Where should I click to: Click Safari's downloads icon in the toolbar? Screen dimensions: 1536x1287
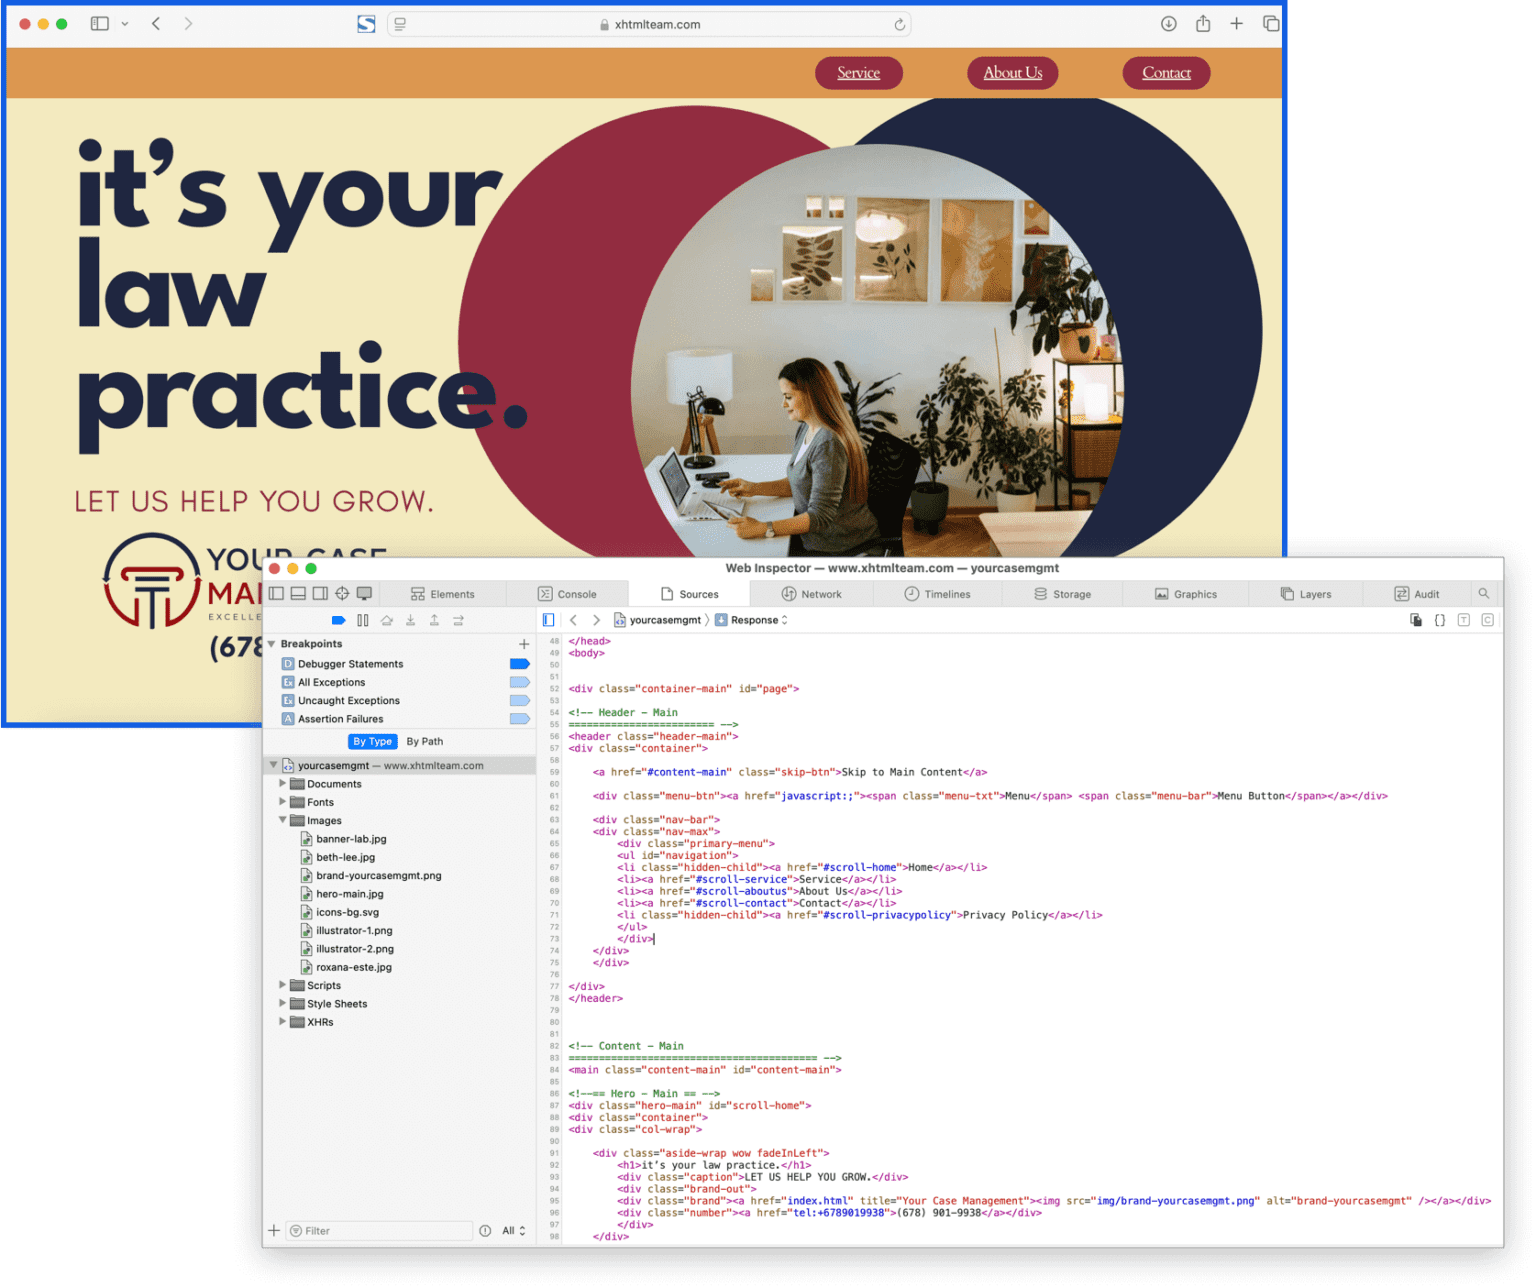(1168, 23)
